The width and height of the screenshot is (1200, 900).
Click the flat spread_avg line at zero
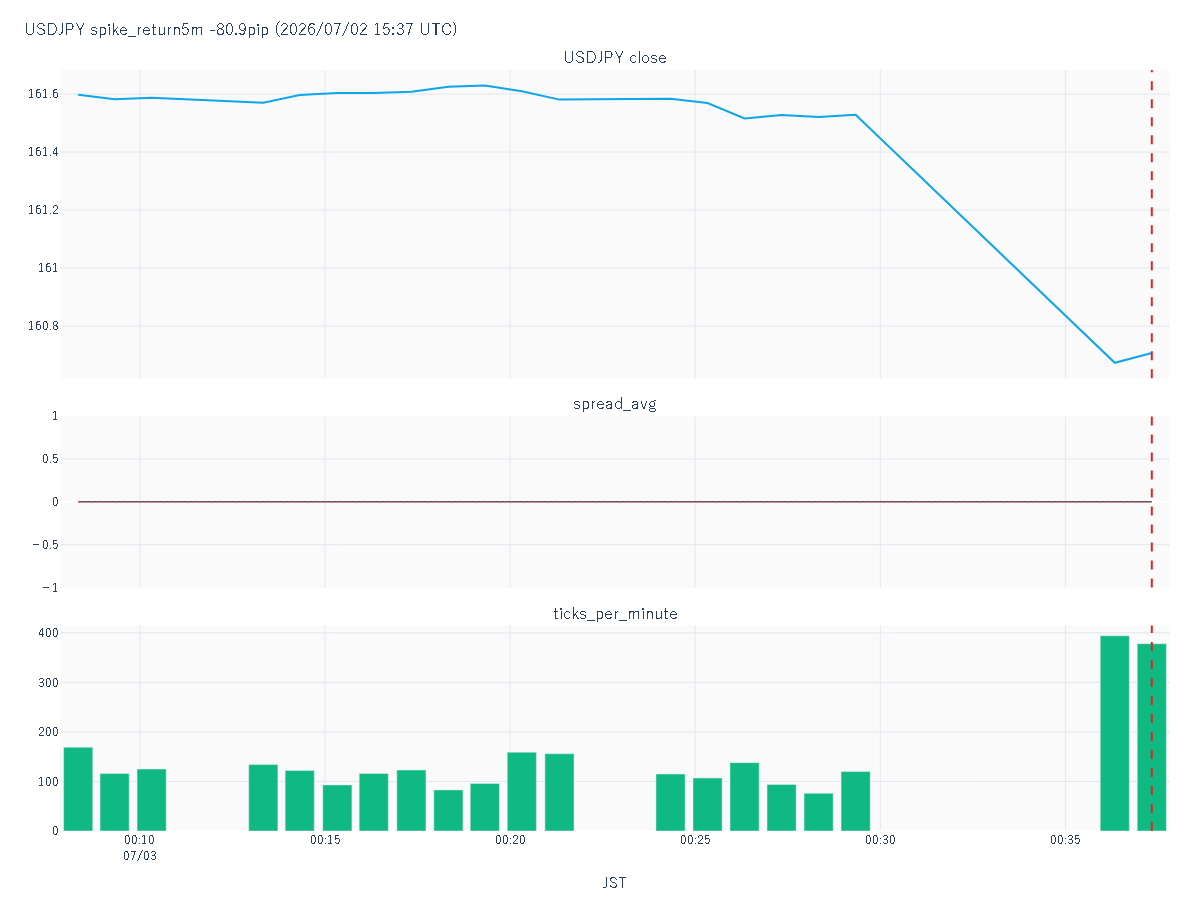(615, 502)
